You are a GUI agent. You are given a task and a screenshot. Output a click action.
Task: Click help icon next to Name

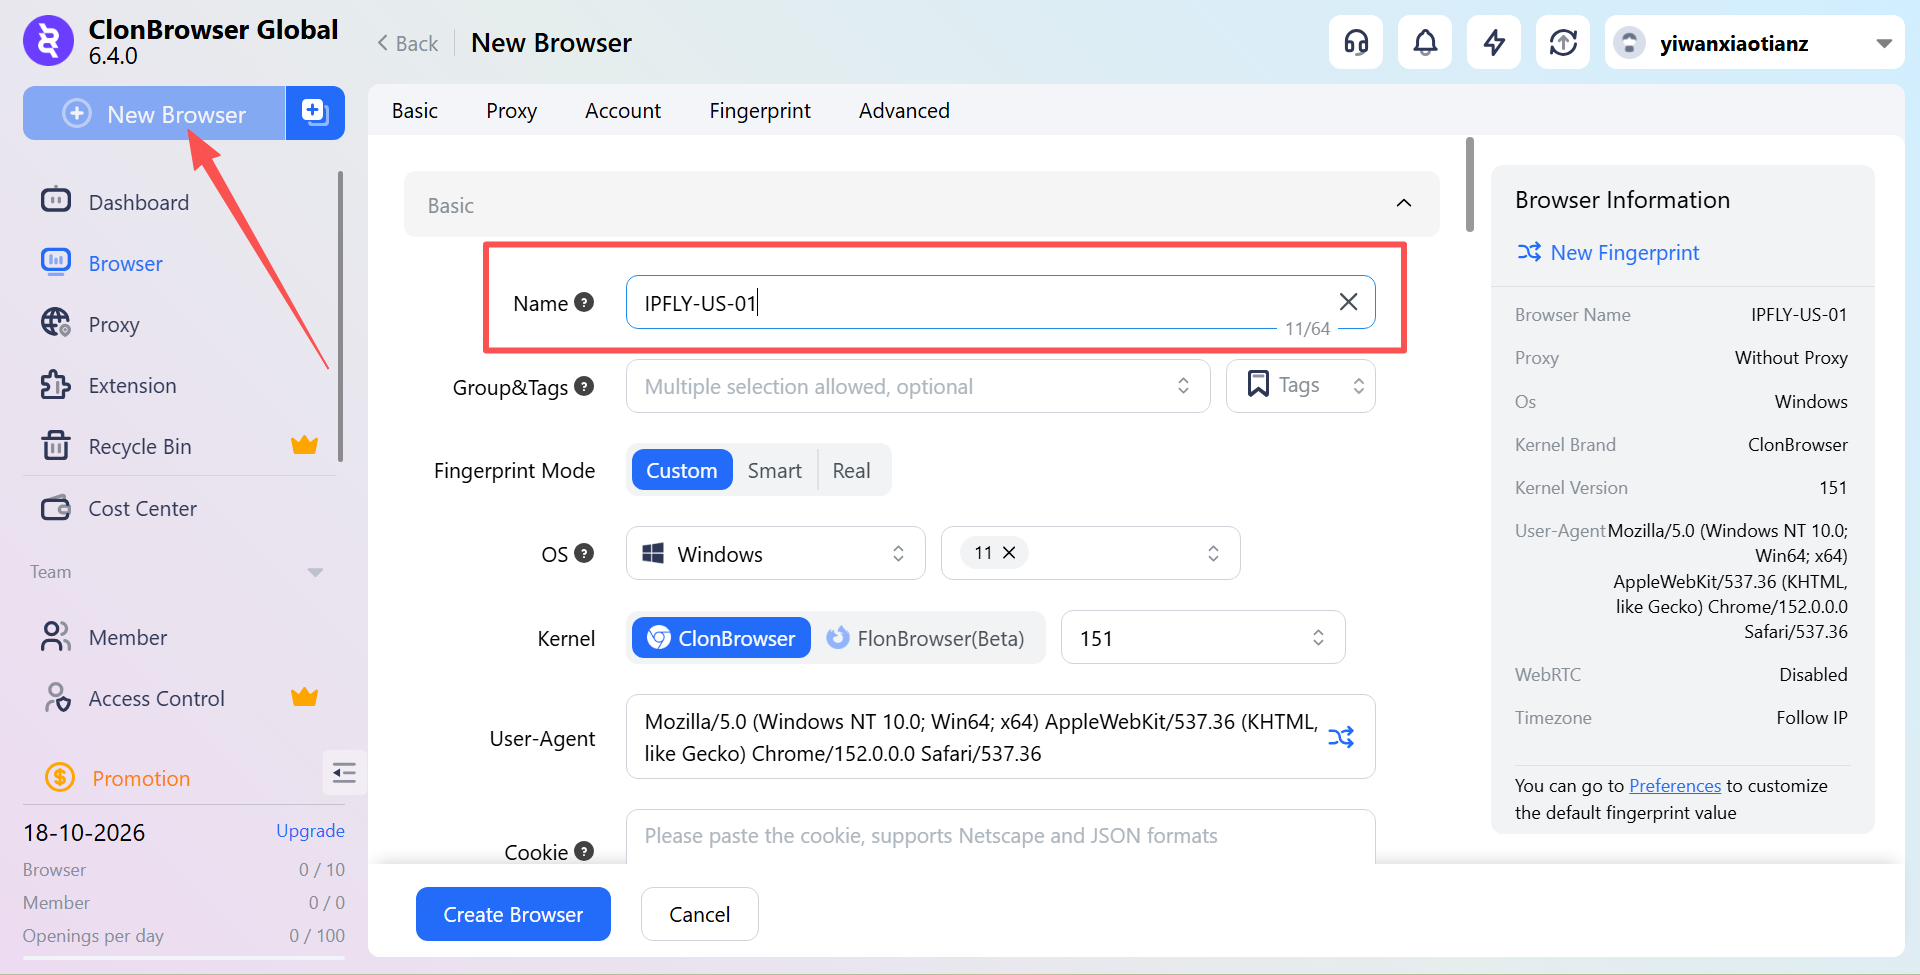(x=585, y=302)
